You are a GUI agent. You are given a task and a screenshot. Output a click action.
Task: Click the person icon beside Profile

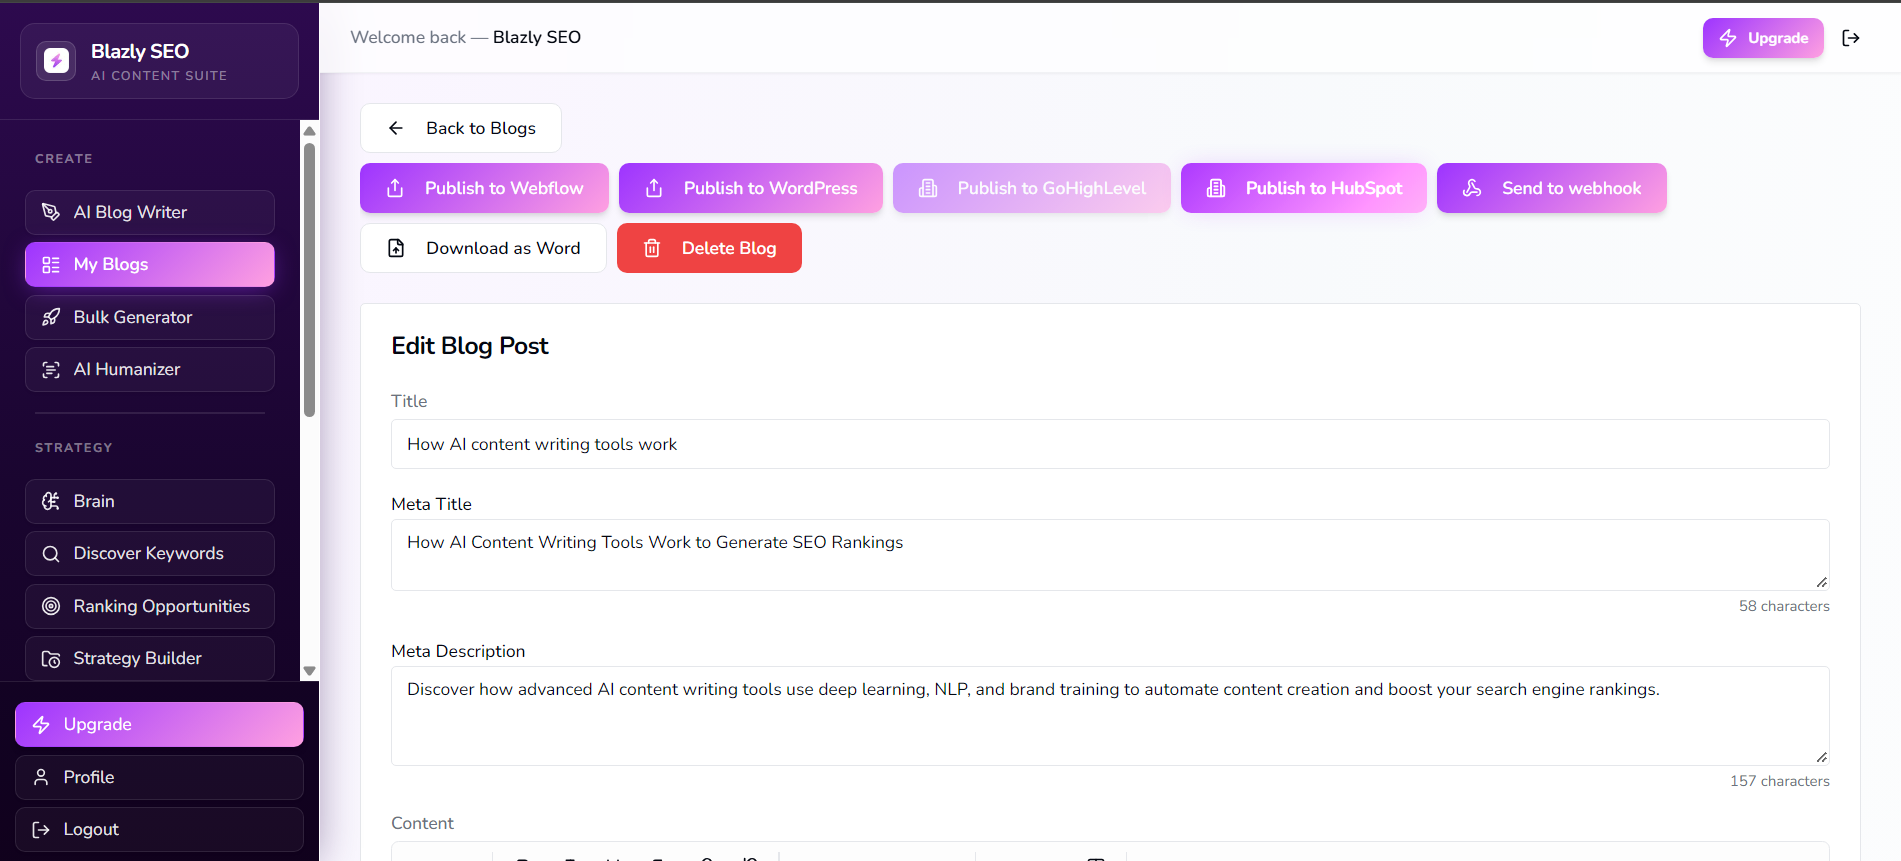[x=41, y=777]
